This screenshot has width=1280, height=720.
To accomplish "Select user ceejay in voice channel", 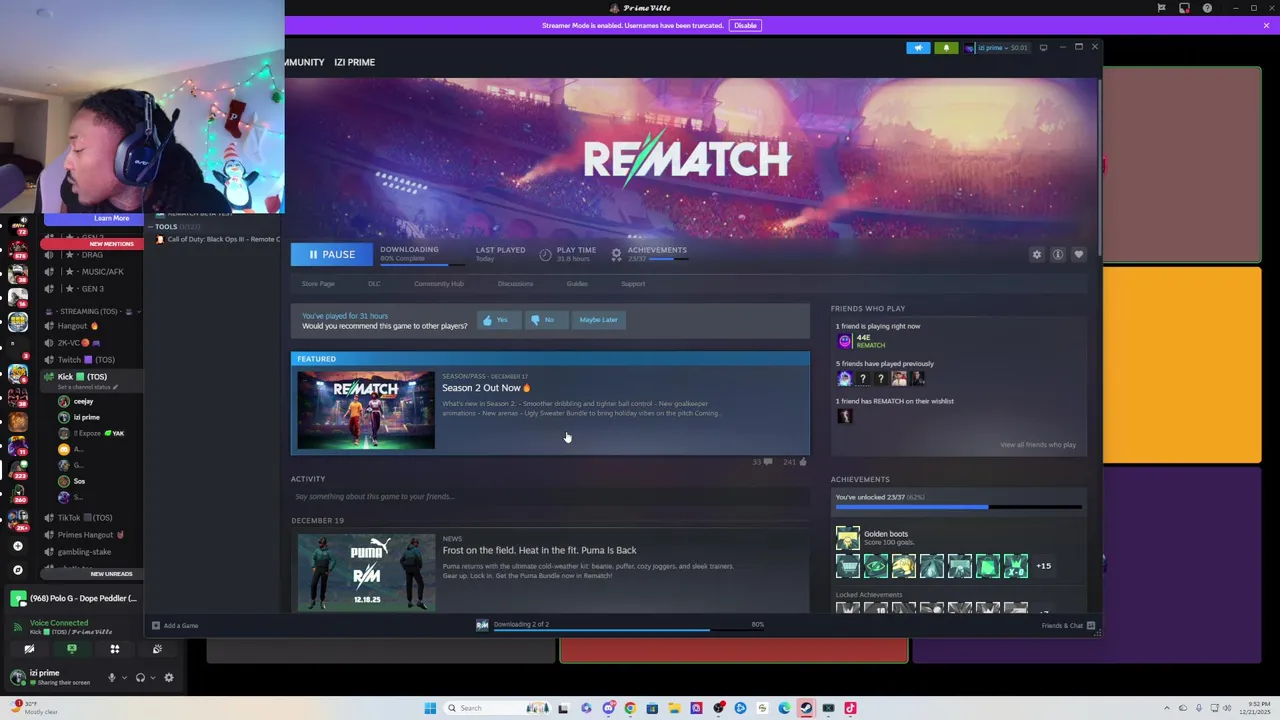I will [83, 402].
